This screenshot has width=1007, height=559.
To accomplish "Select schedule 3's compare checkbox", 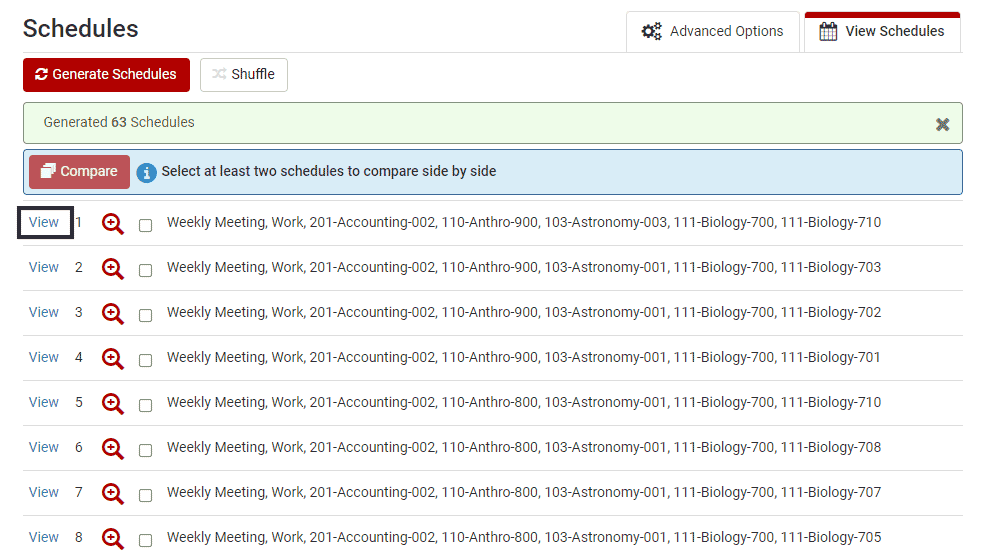I will point(146,315).
